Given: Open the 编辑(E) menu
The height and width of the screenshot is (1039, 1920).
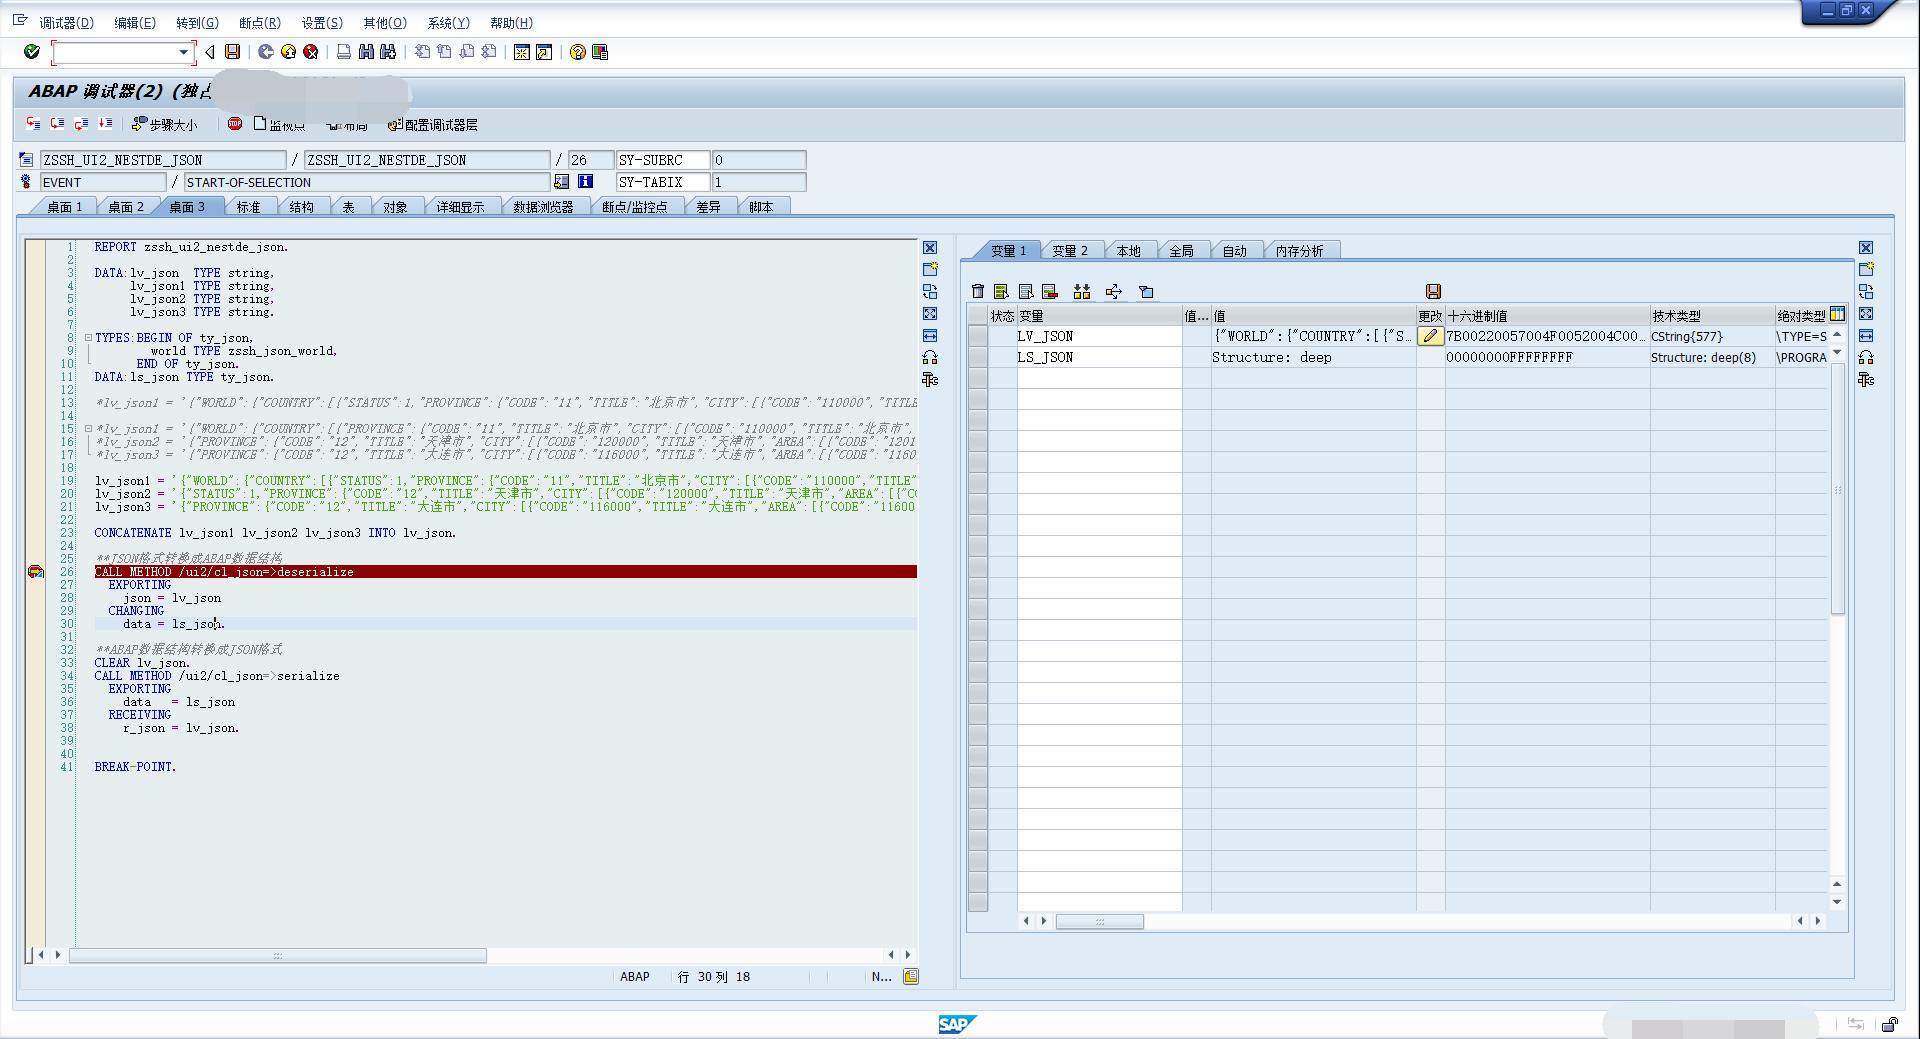Looking at the screenshot, I should pyautogui.click(x=135, y=23).
